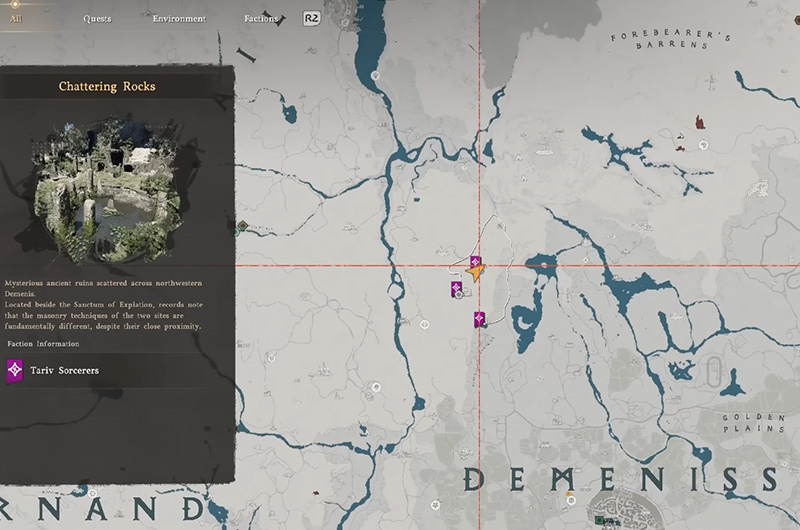Select the middle-left purple faction marker
800x530 pixels.
pos(456,289)
